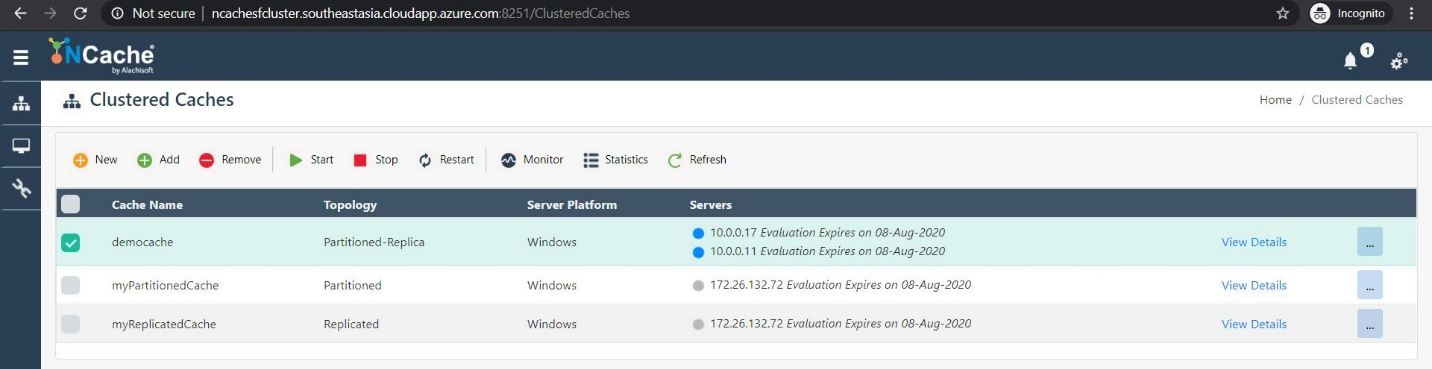The height and width of the screenshot is (369, 1432).
Task: Click the Replicated topology cell
Action: click(351, 324)
